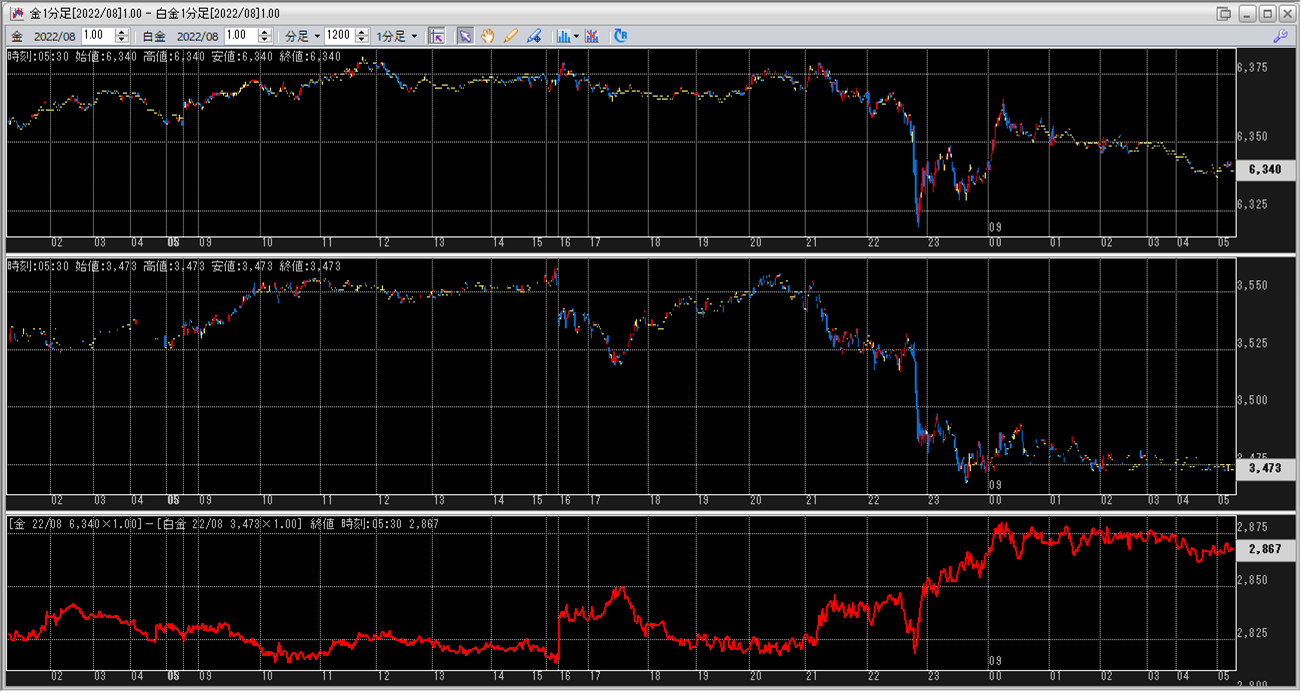Click the refresh chart icon
Viewport: 1301px width, 692px height.
click(621, 36)
